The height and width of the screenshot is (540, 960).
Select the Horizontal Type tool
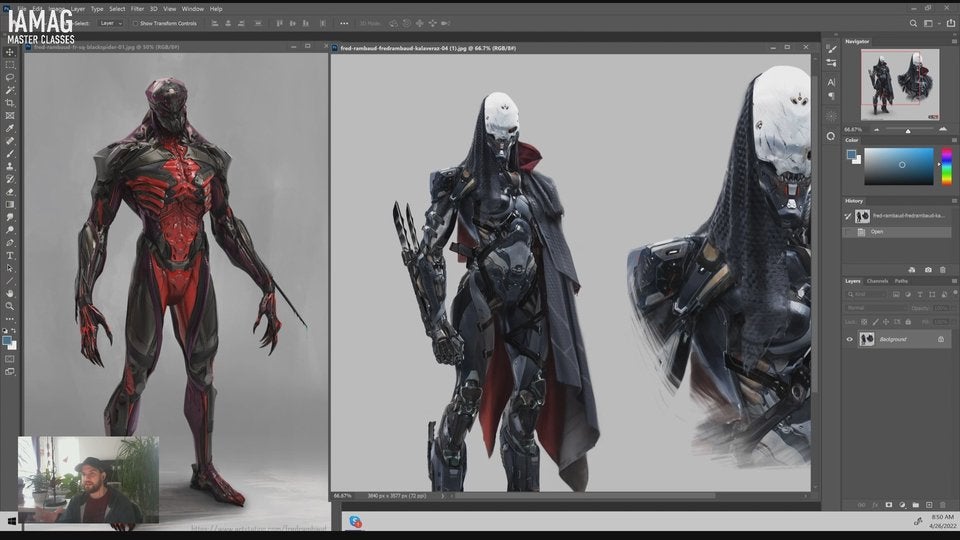pyautogui.click(x=10, y=255)
